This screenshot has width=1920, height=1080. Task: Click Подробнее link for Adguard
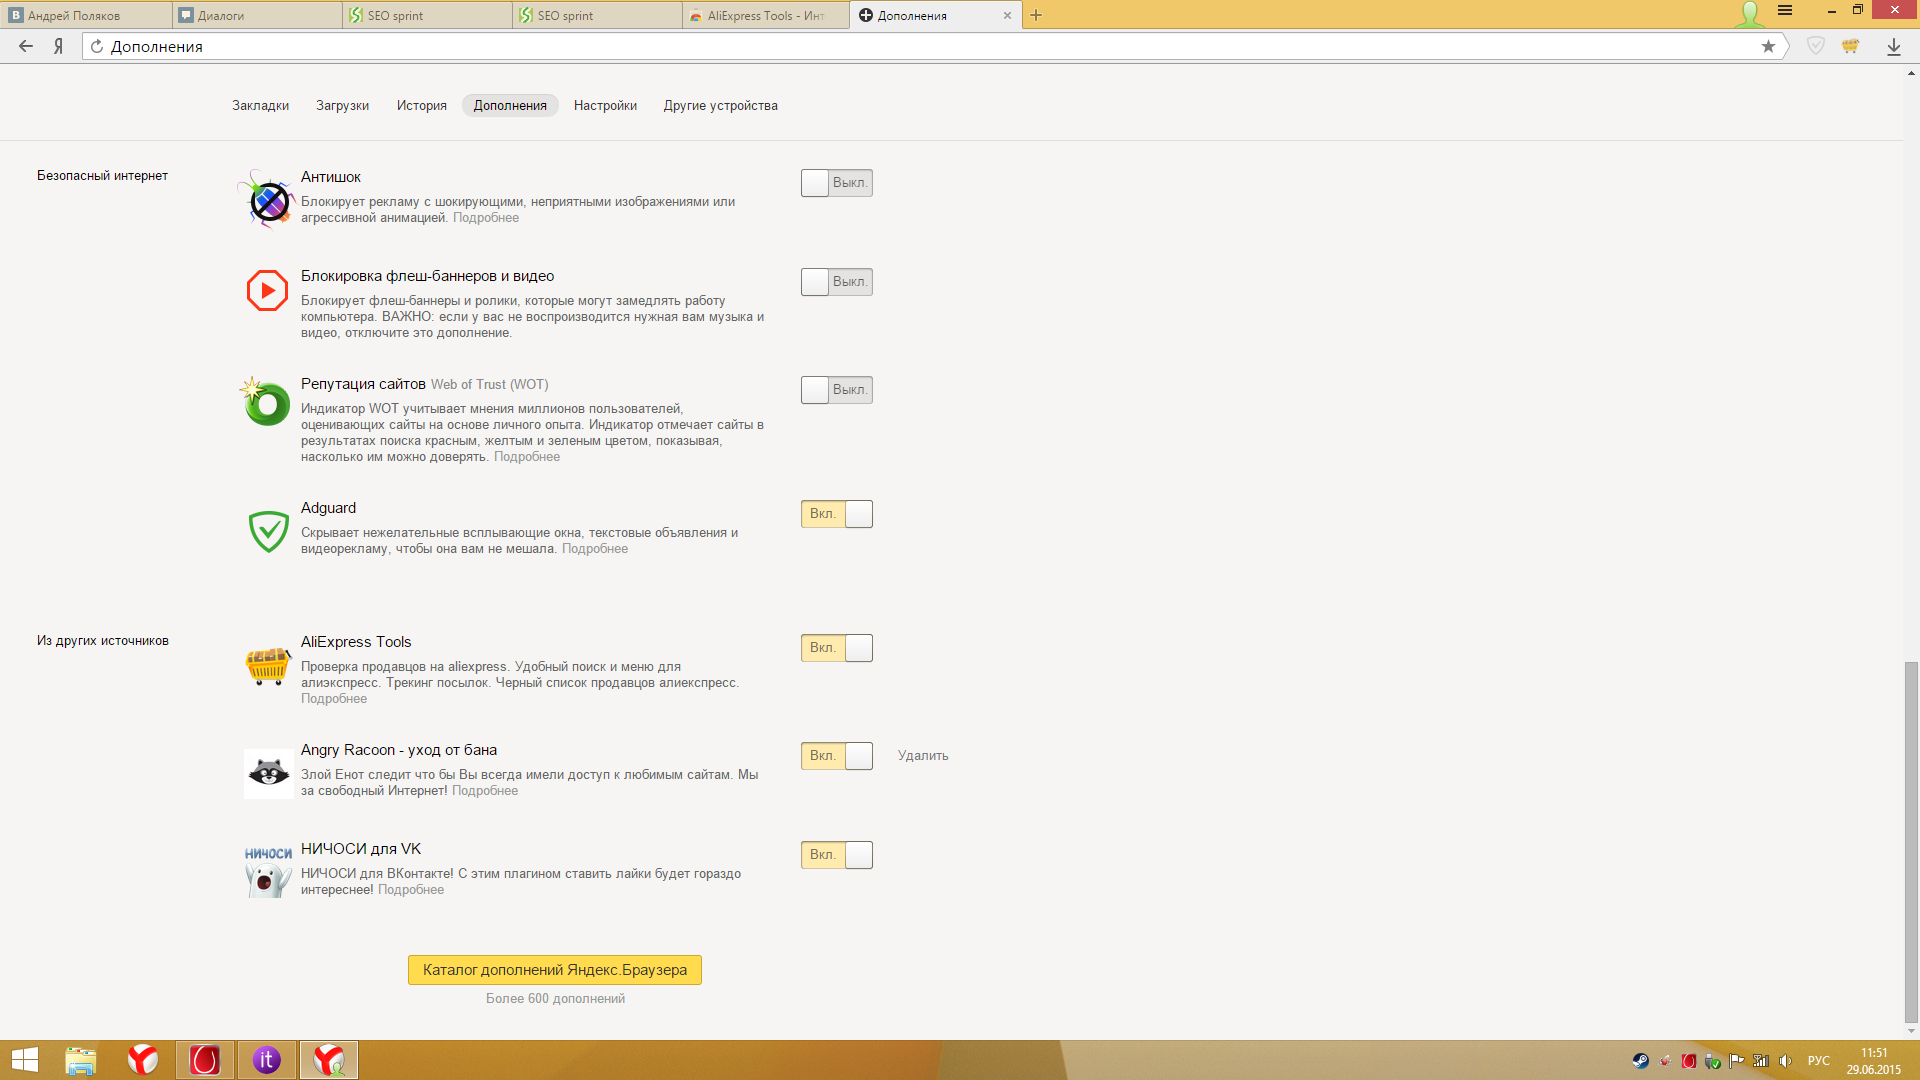594,549
